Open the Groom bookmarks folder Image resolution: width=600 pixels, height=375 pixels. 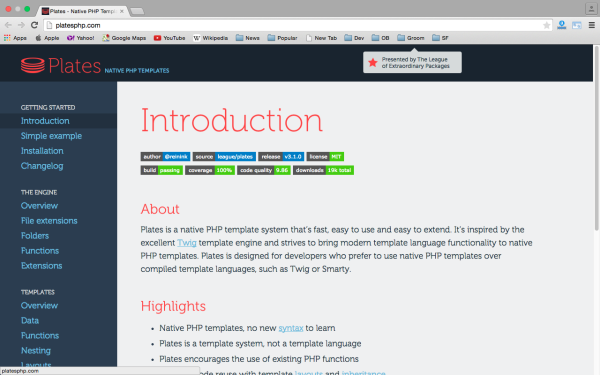(411, 38)
